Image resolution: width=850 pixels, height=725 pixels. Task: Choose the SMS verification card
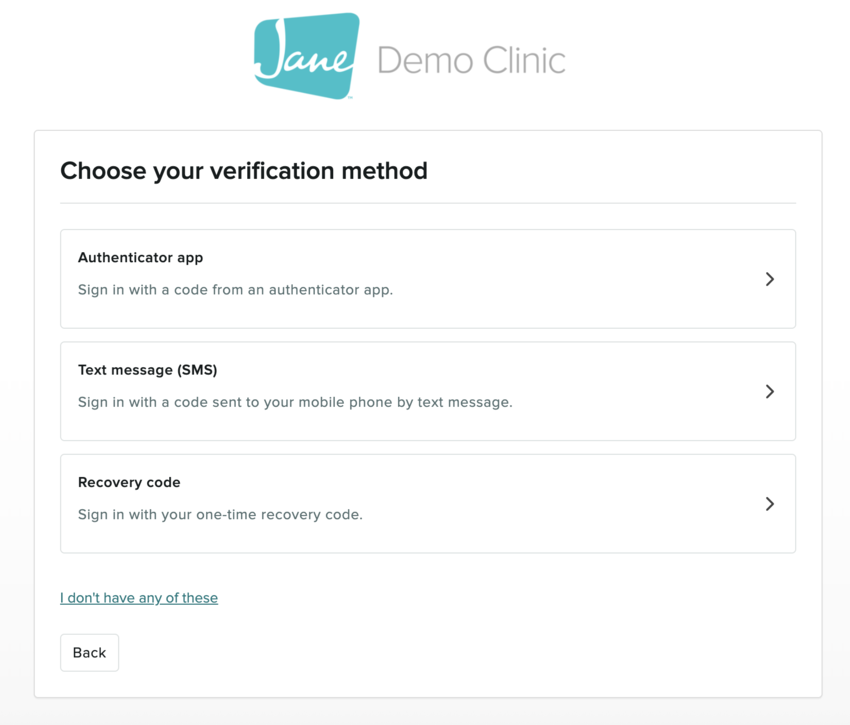coord(428,391)
